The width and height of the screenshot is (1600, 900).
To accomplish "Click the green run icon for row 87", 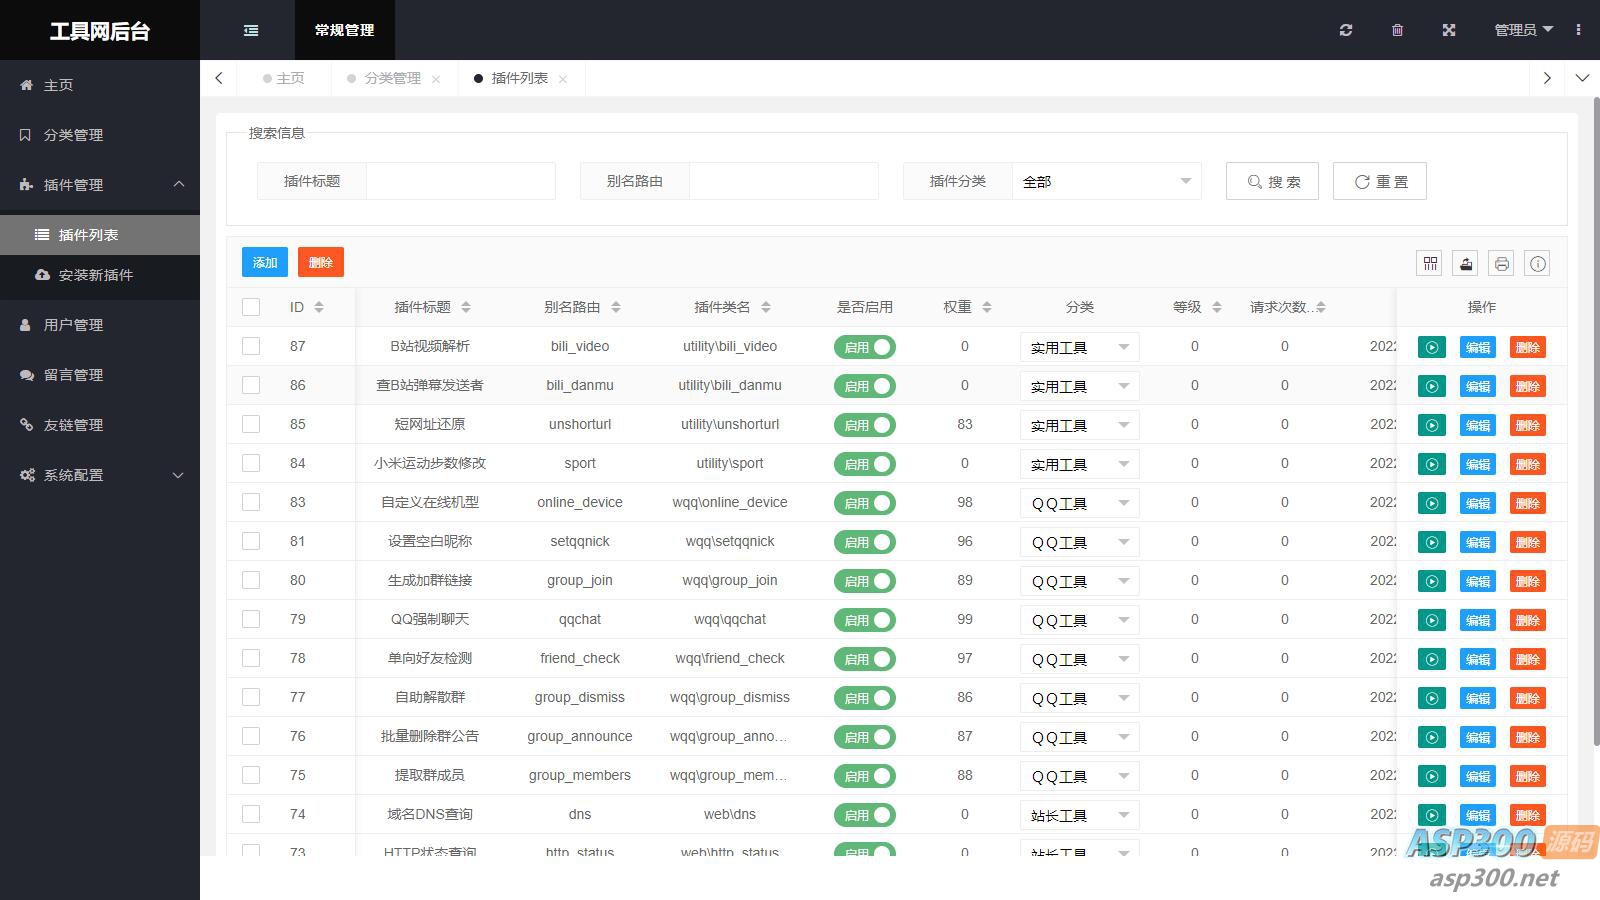I will click(1432, 347).
